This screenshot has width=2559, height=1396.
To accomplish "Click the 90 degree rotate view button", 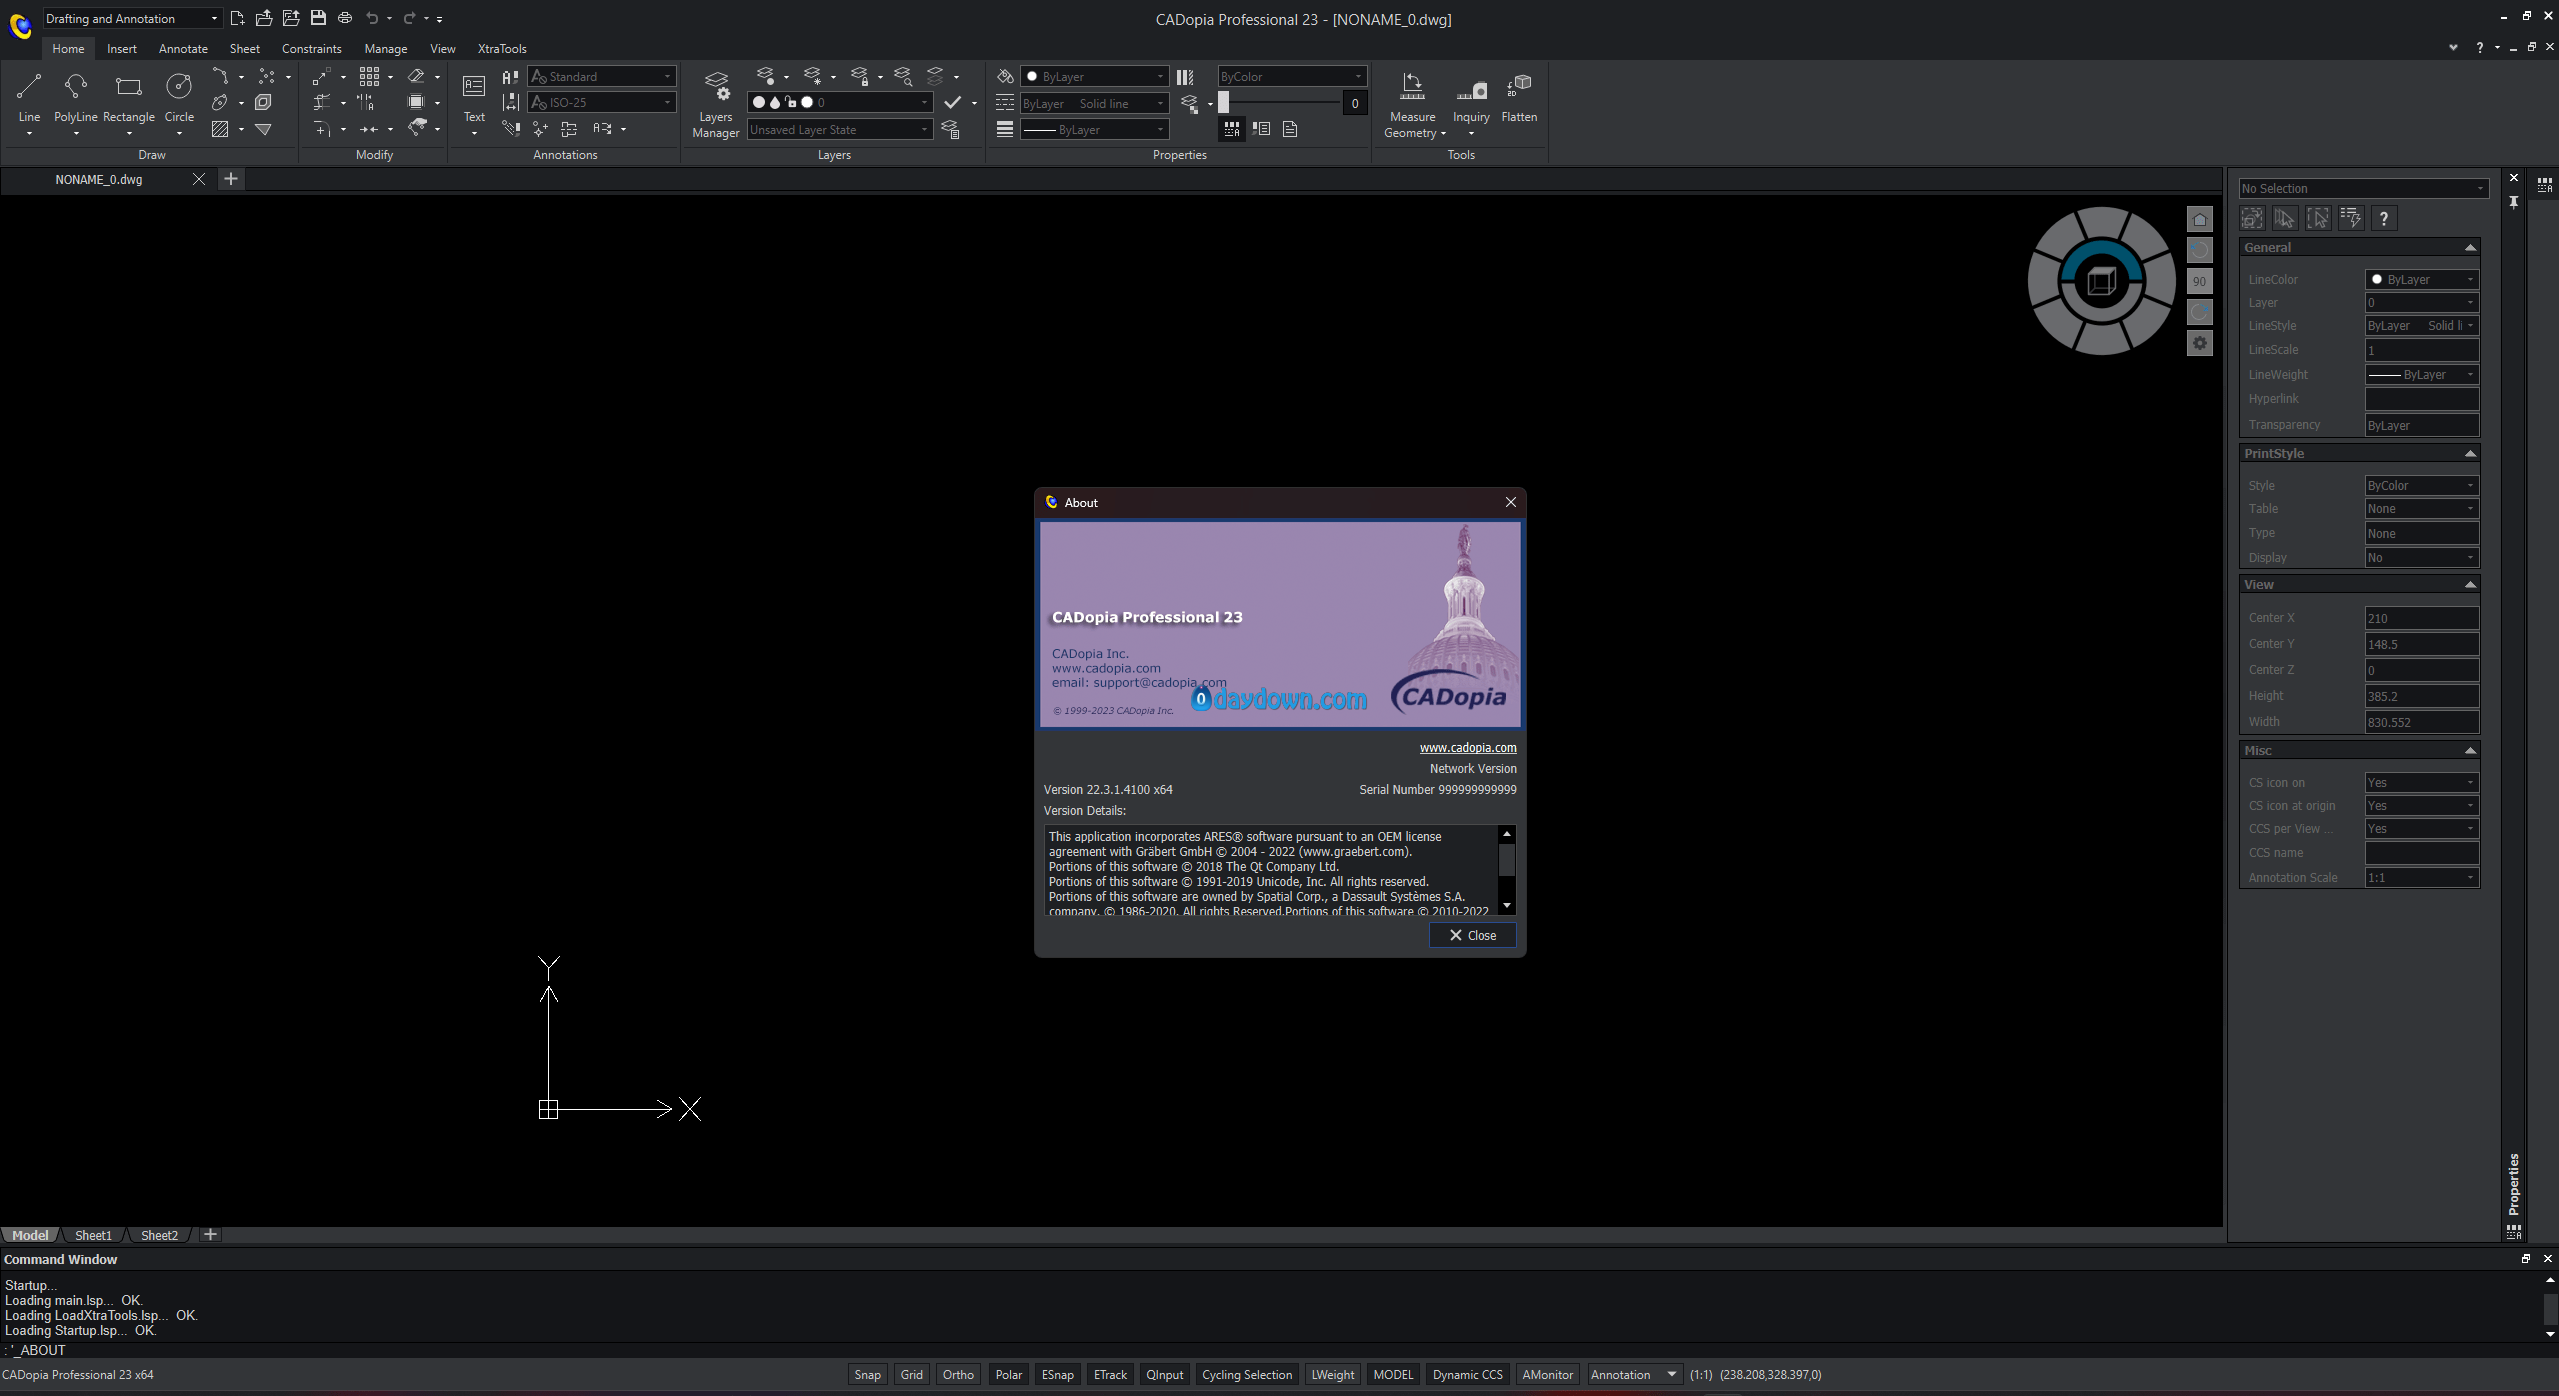I will [2200, 281].
